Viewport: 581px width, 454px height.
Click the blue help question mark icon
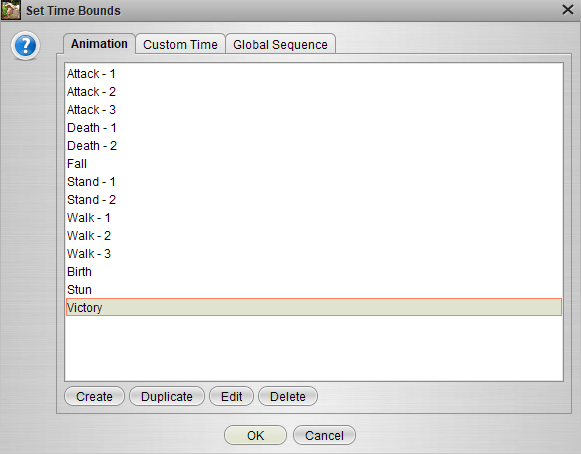[x=25, y=46]
